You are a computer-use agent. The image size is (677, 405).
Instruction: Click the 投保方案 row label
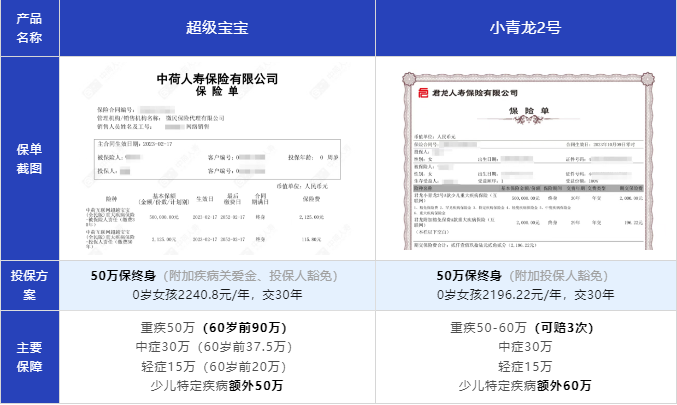[29, 285]
